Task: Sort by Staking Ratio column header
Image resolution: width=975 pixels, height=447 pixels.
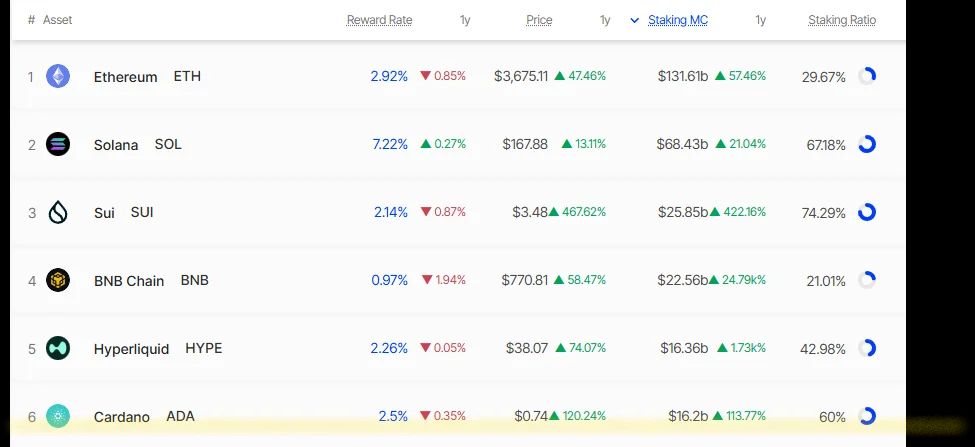Action: pos(842,20)
